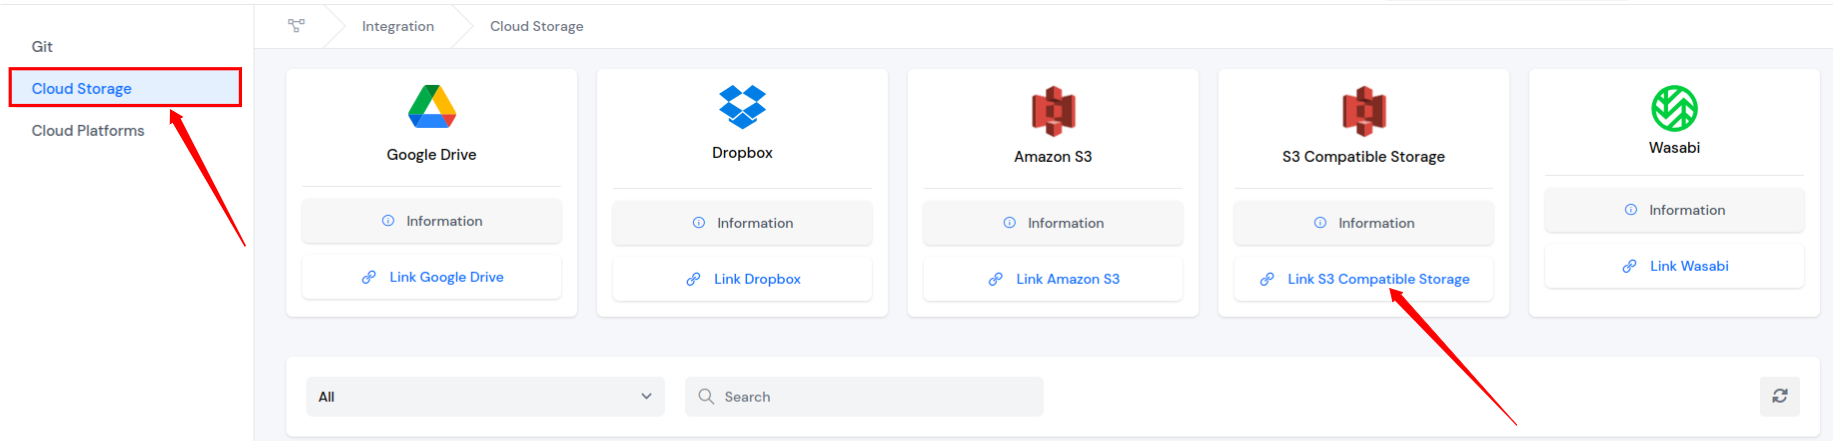This screenshot has height=441, width=1833.
Task: Click Link Amazon S3 button
Action: (x=1053, y=279)
